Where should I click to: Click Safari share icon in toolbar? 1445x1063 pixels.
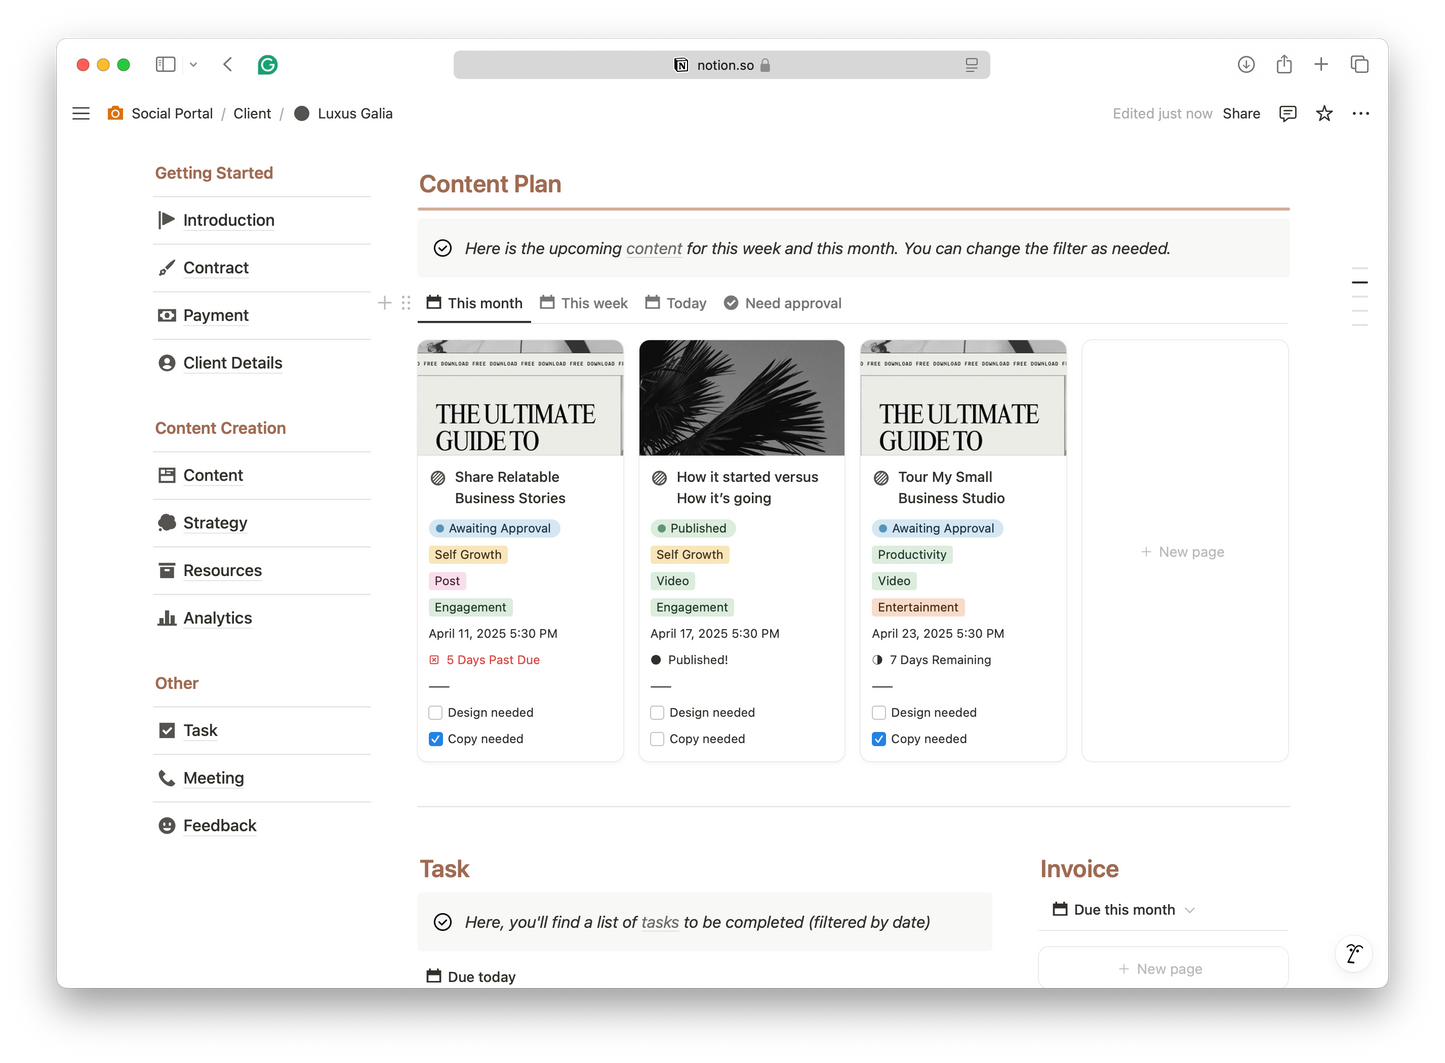click(1284, 65)
